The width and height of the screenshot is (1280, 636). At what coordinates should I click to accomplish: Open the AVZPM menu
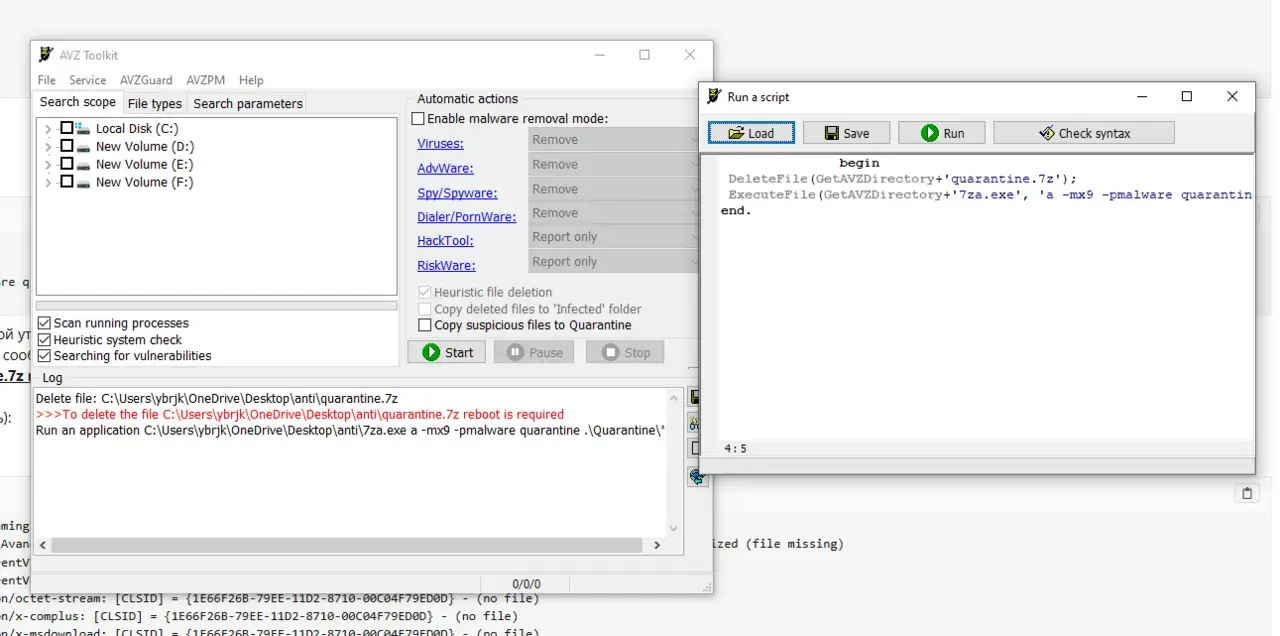(205, 80)
